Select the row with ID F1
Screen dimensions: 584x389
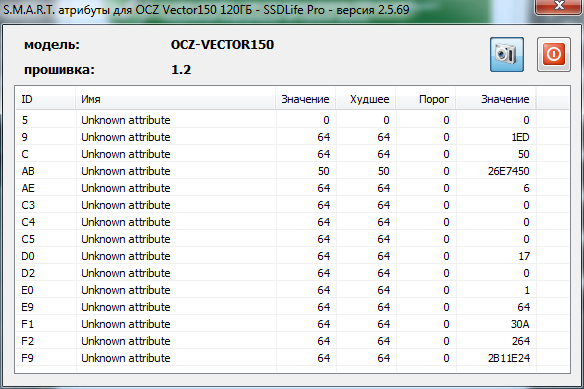[292, 324]
